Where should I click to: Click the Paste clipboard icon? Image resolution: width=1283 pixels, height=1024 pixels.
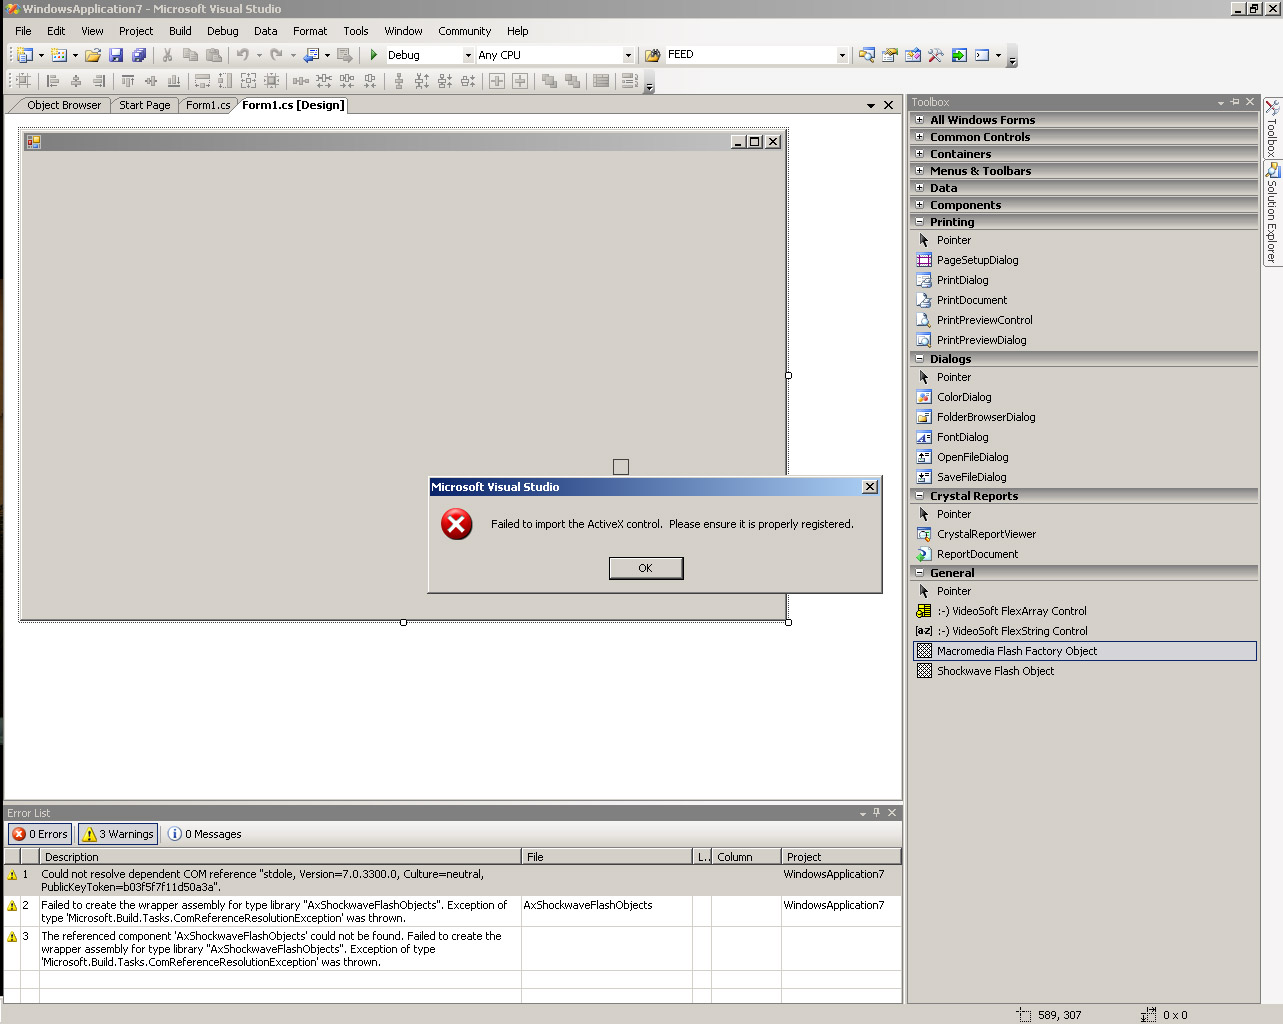pyautogui.click(x=213, y=55)
